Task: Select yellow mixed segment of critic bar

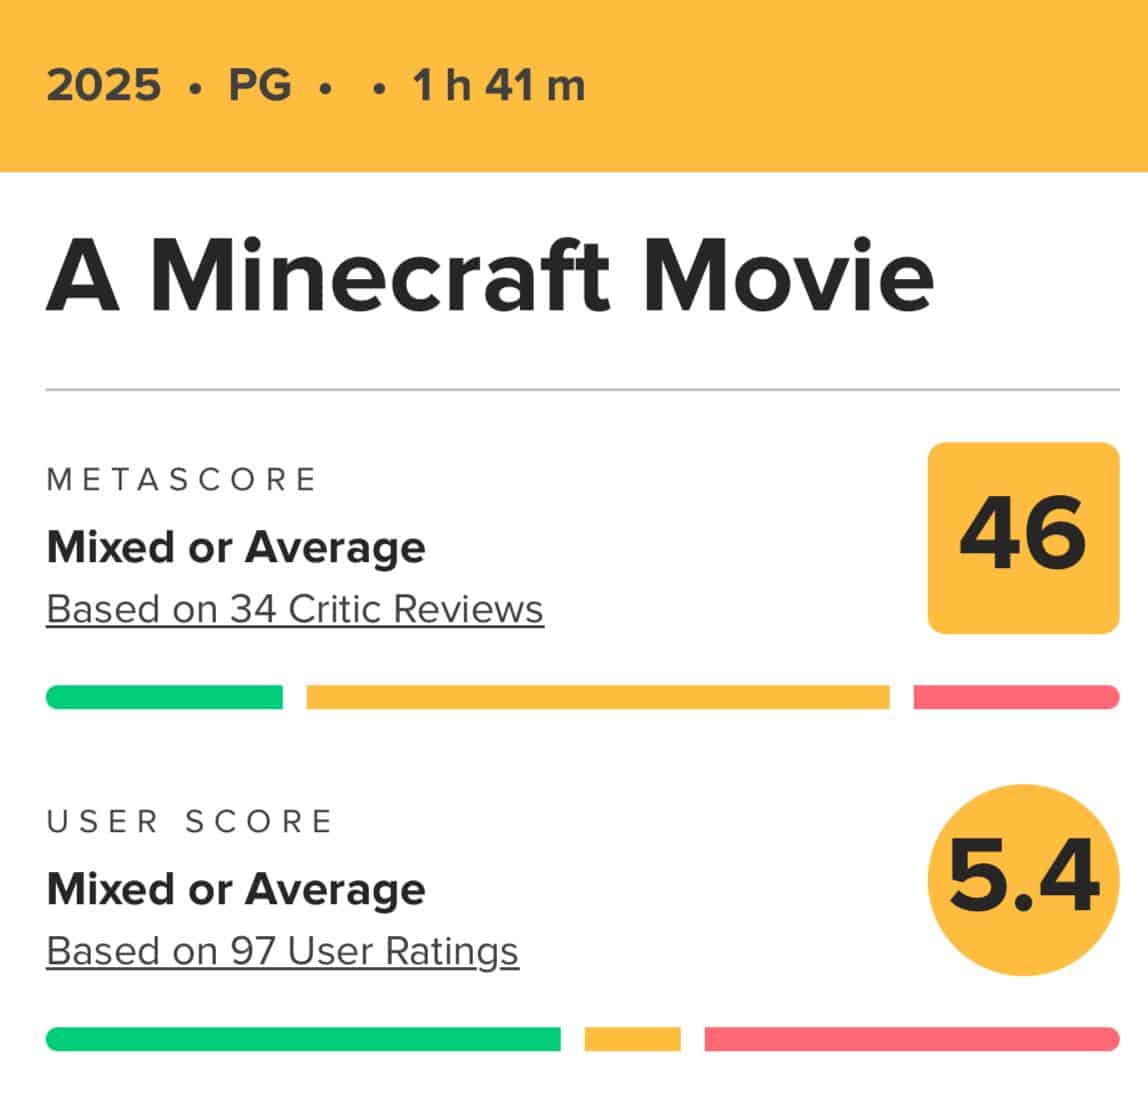Action: pos(597,696)
